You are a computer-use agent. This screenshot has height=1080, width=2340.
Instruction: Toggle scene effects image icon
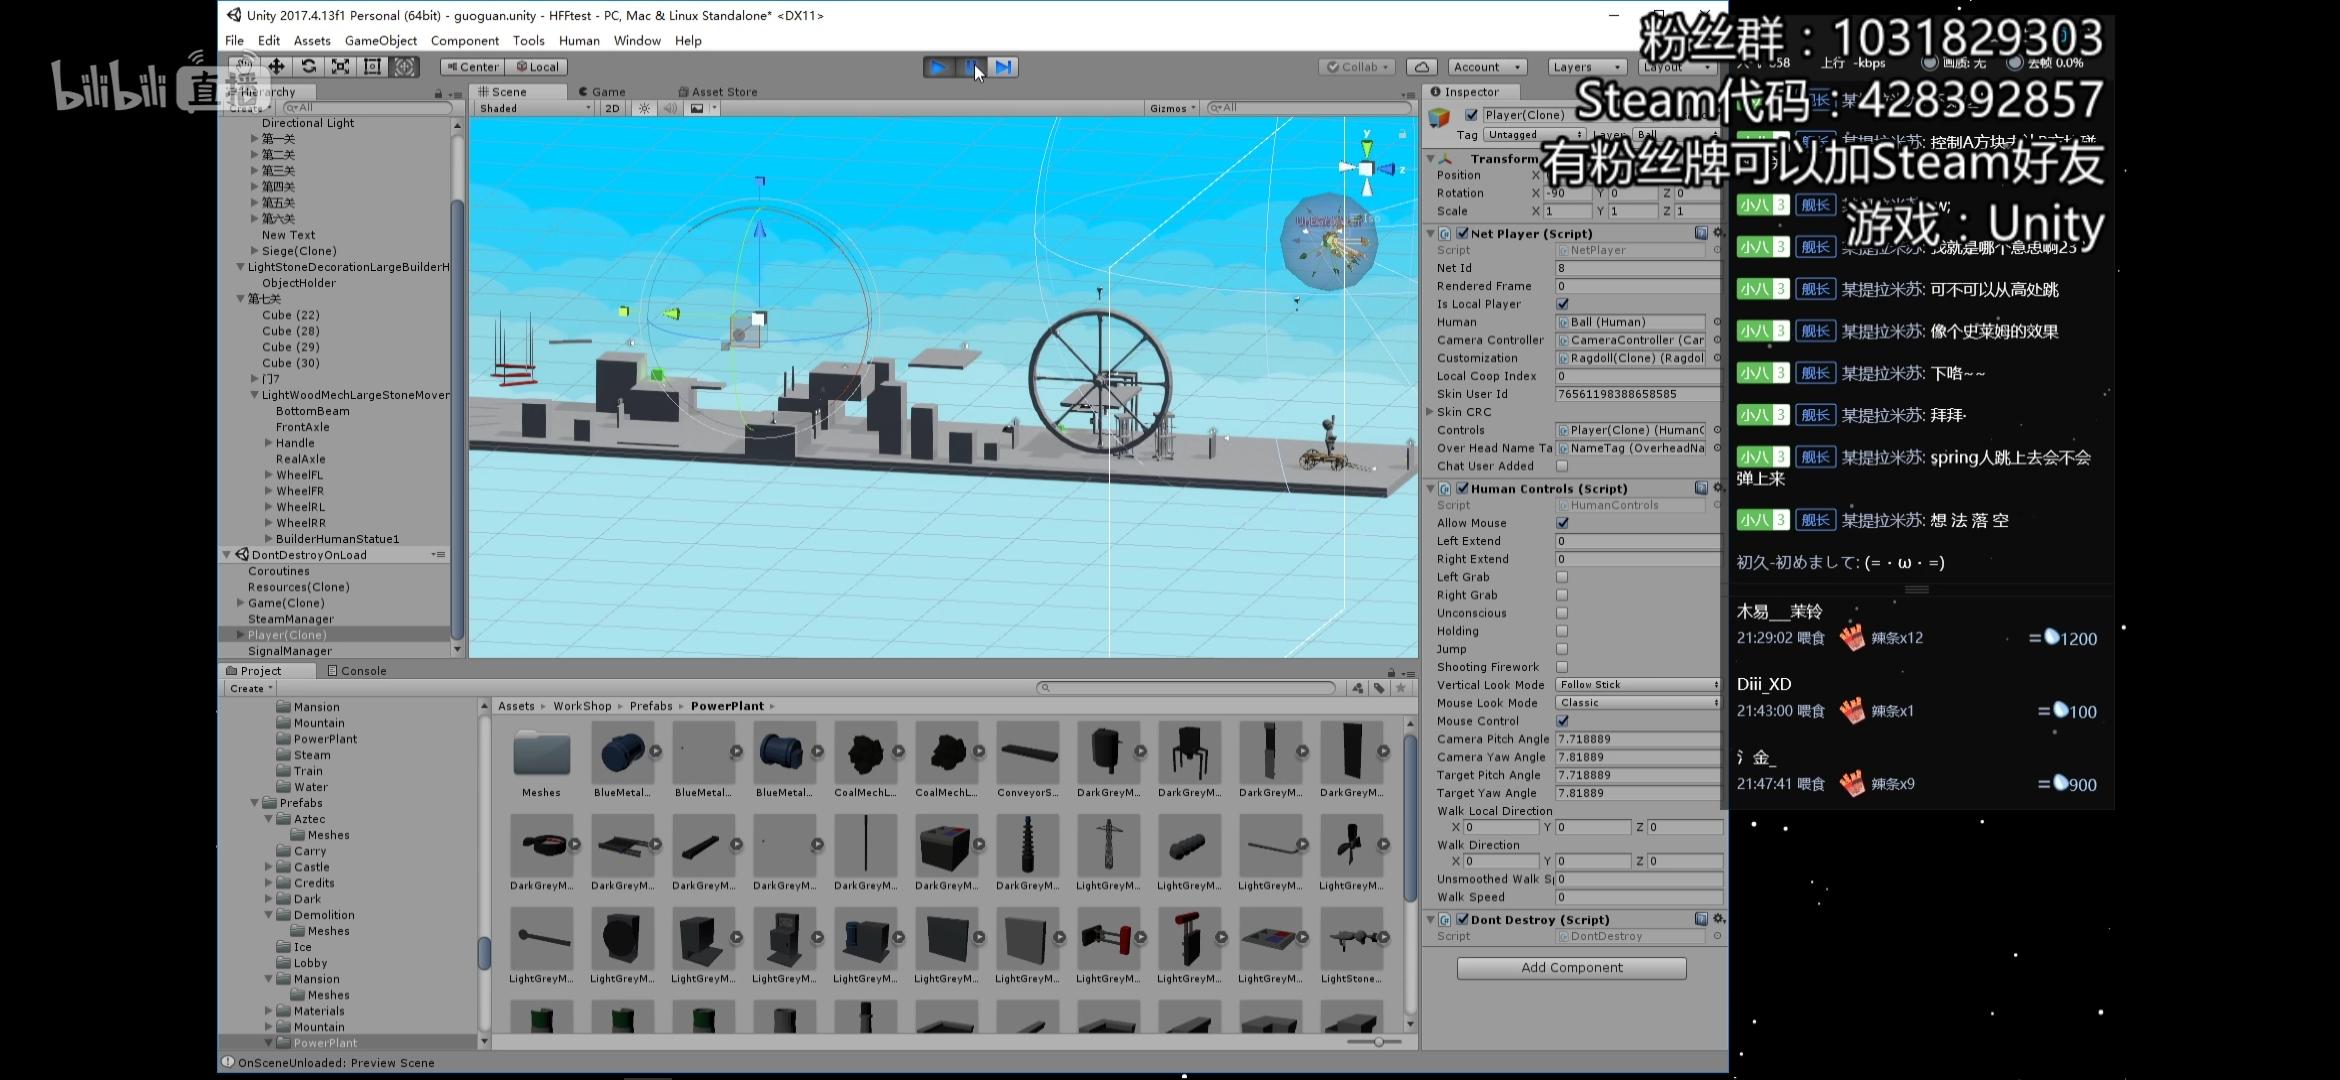pyautogui.click(x=697, y=108)
